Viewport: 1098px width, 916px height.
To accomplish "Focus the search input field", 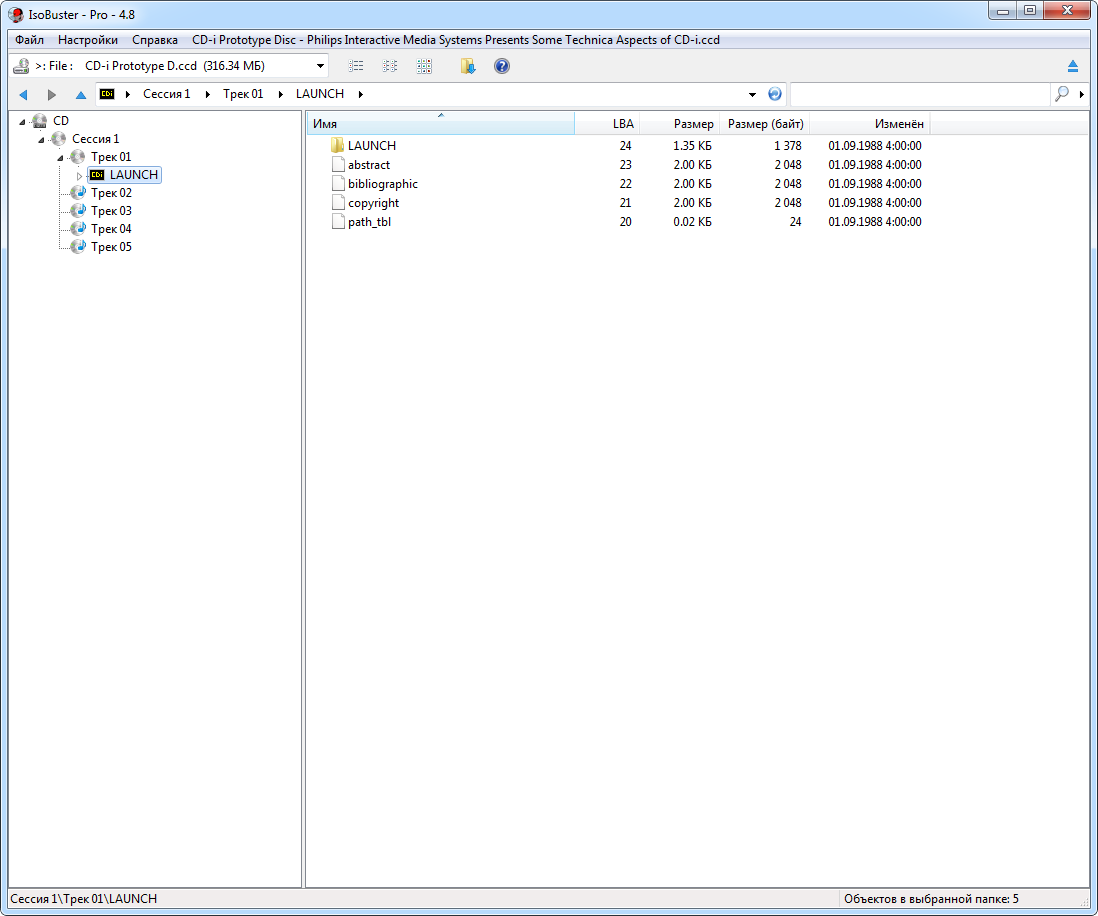I will tap(920, 94).
